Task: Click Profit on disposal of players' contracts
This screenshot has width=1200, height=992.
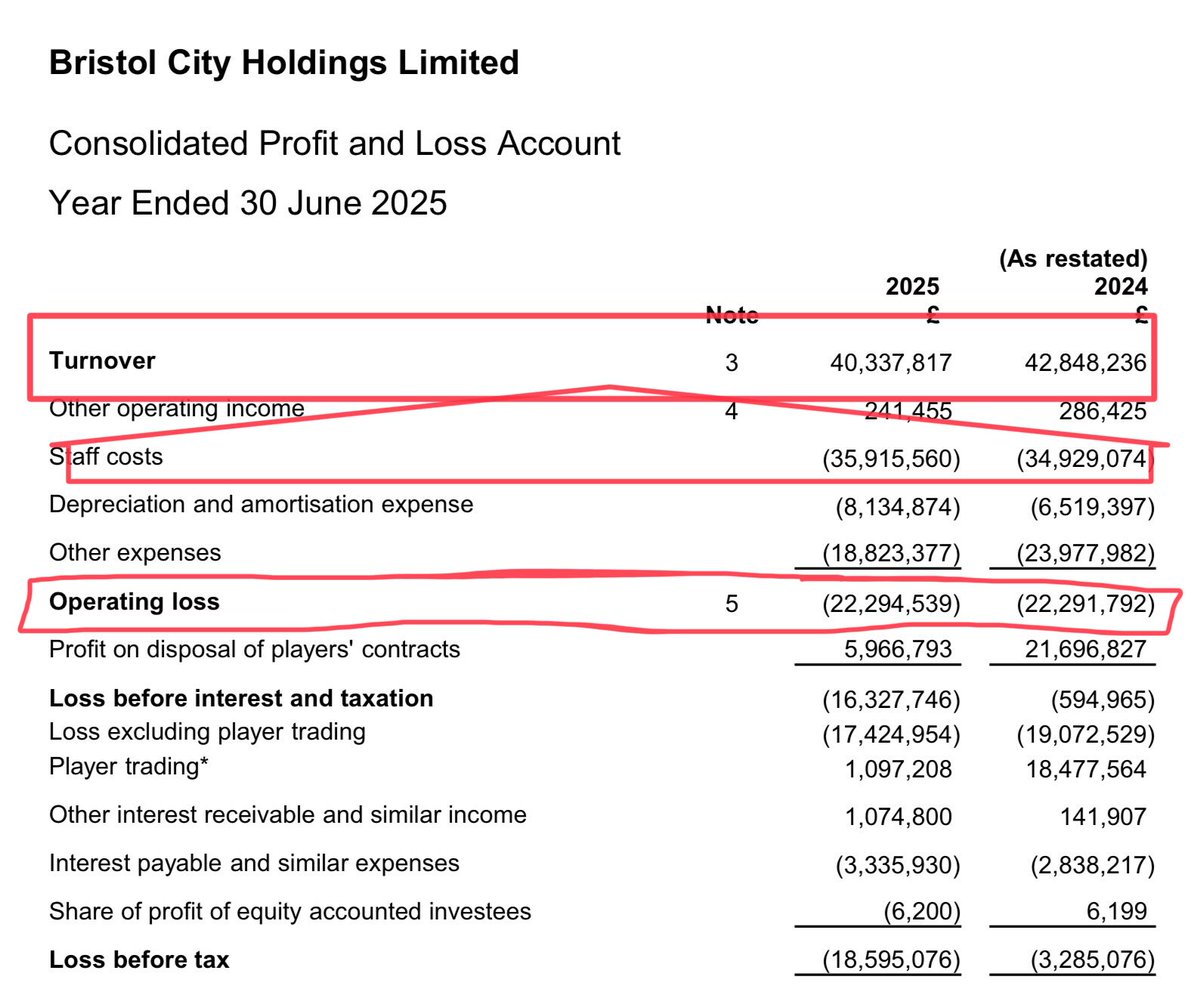Action: click(255, 650)
